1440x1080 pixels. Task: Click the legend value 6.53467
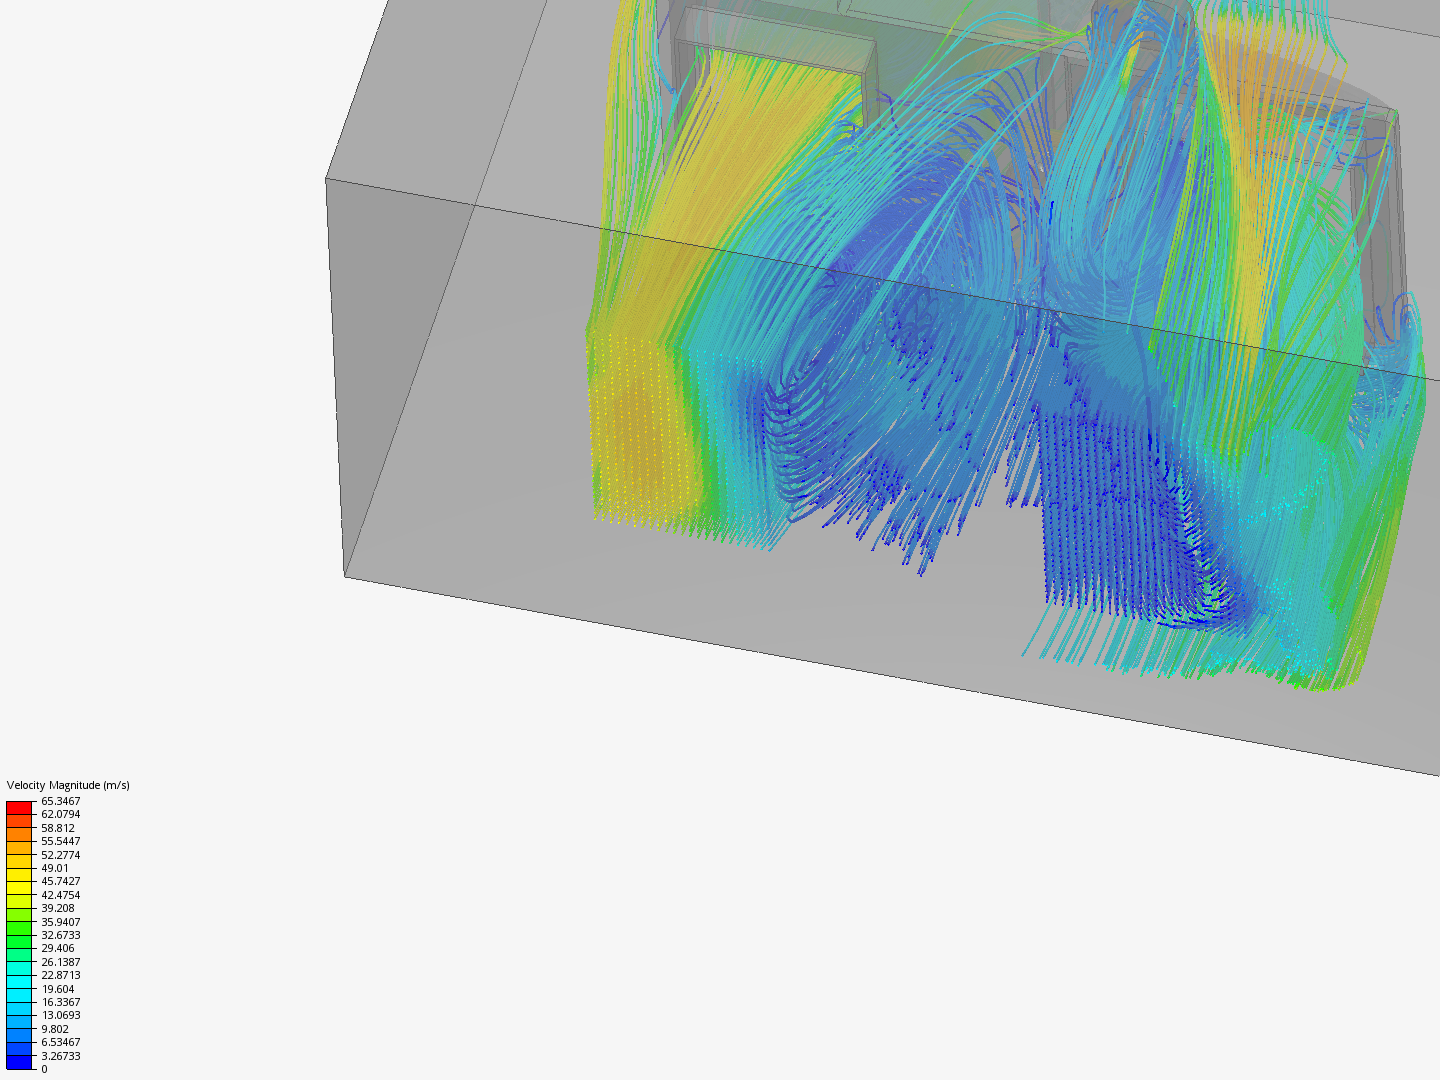(61, 1042)
